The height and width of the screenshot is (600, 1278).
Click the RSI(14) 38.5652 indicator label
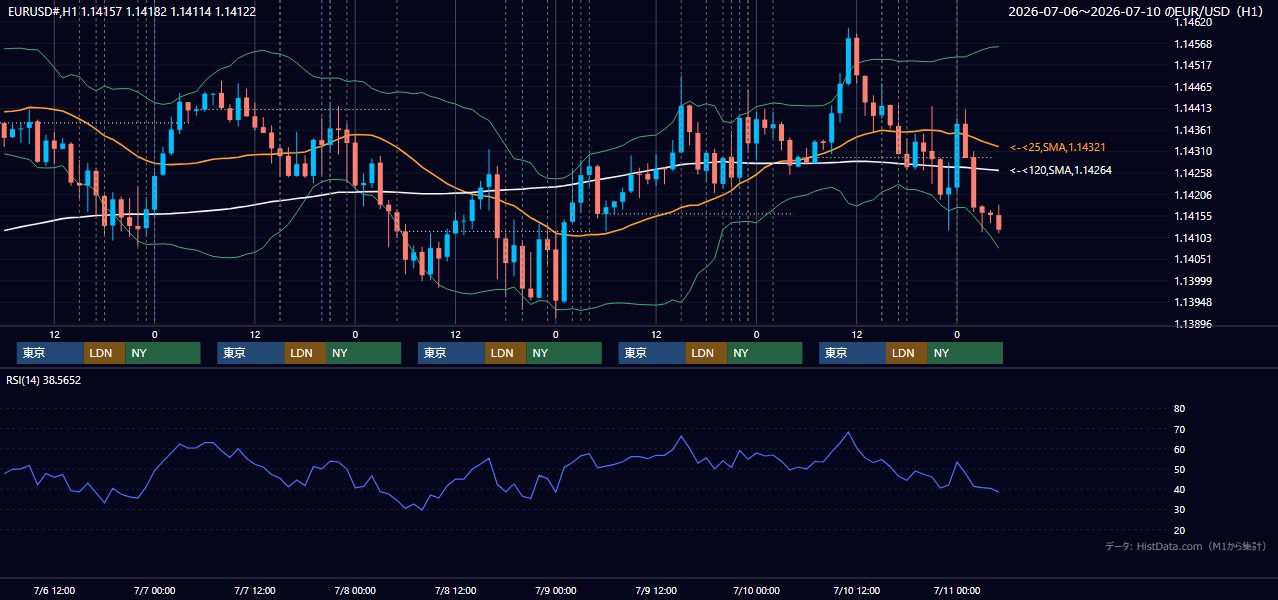coord(44,380)
